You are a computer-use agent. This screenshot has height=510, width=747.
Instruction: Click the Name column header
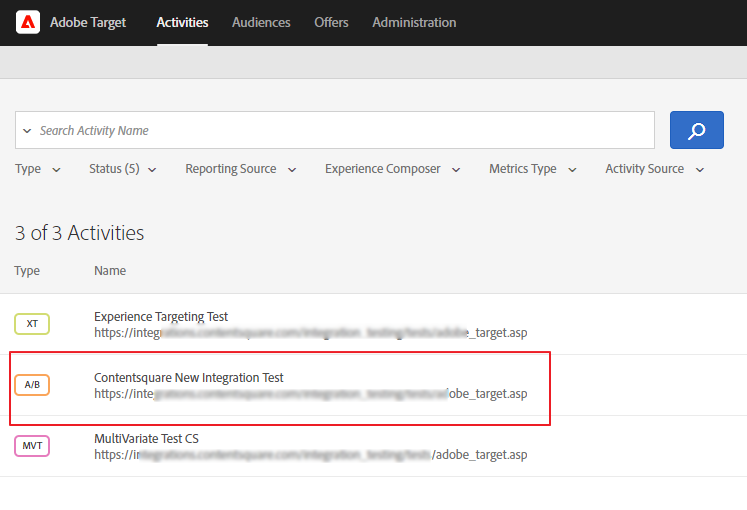coord(110,270)
